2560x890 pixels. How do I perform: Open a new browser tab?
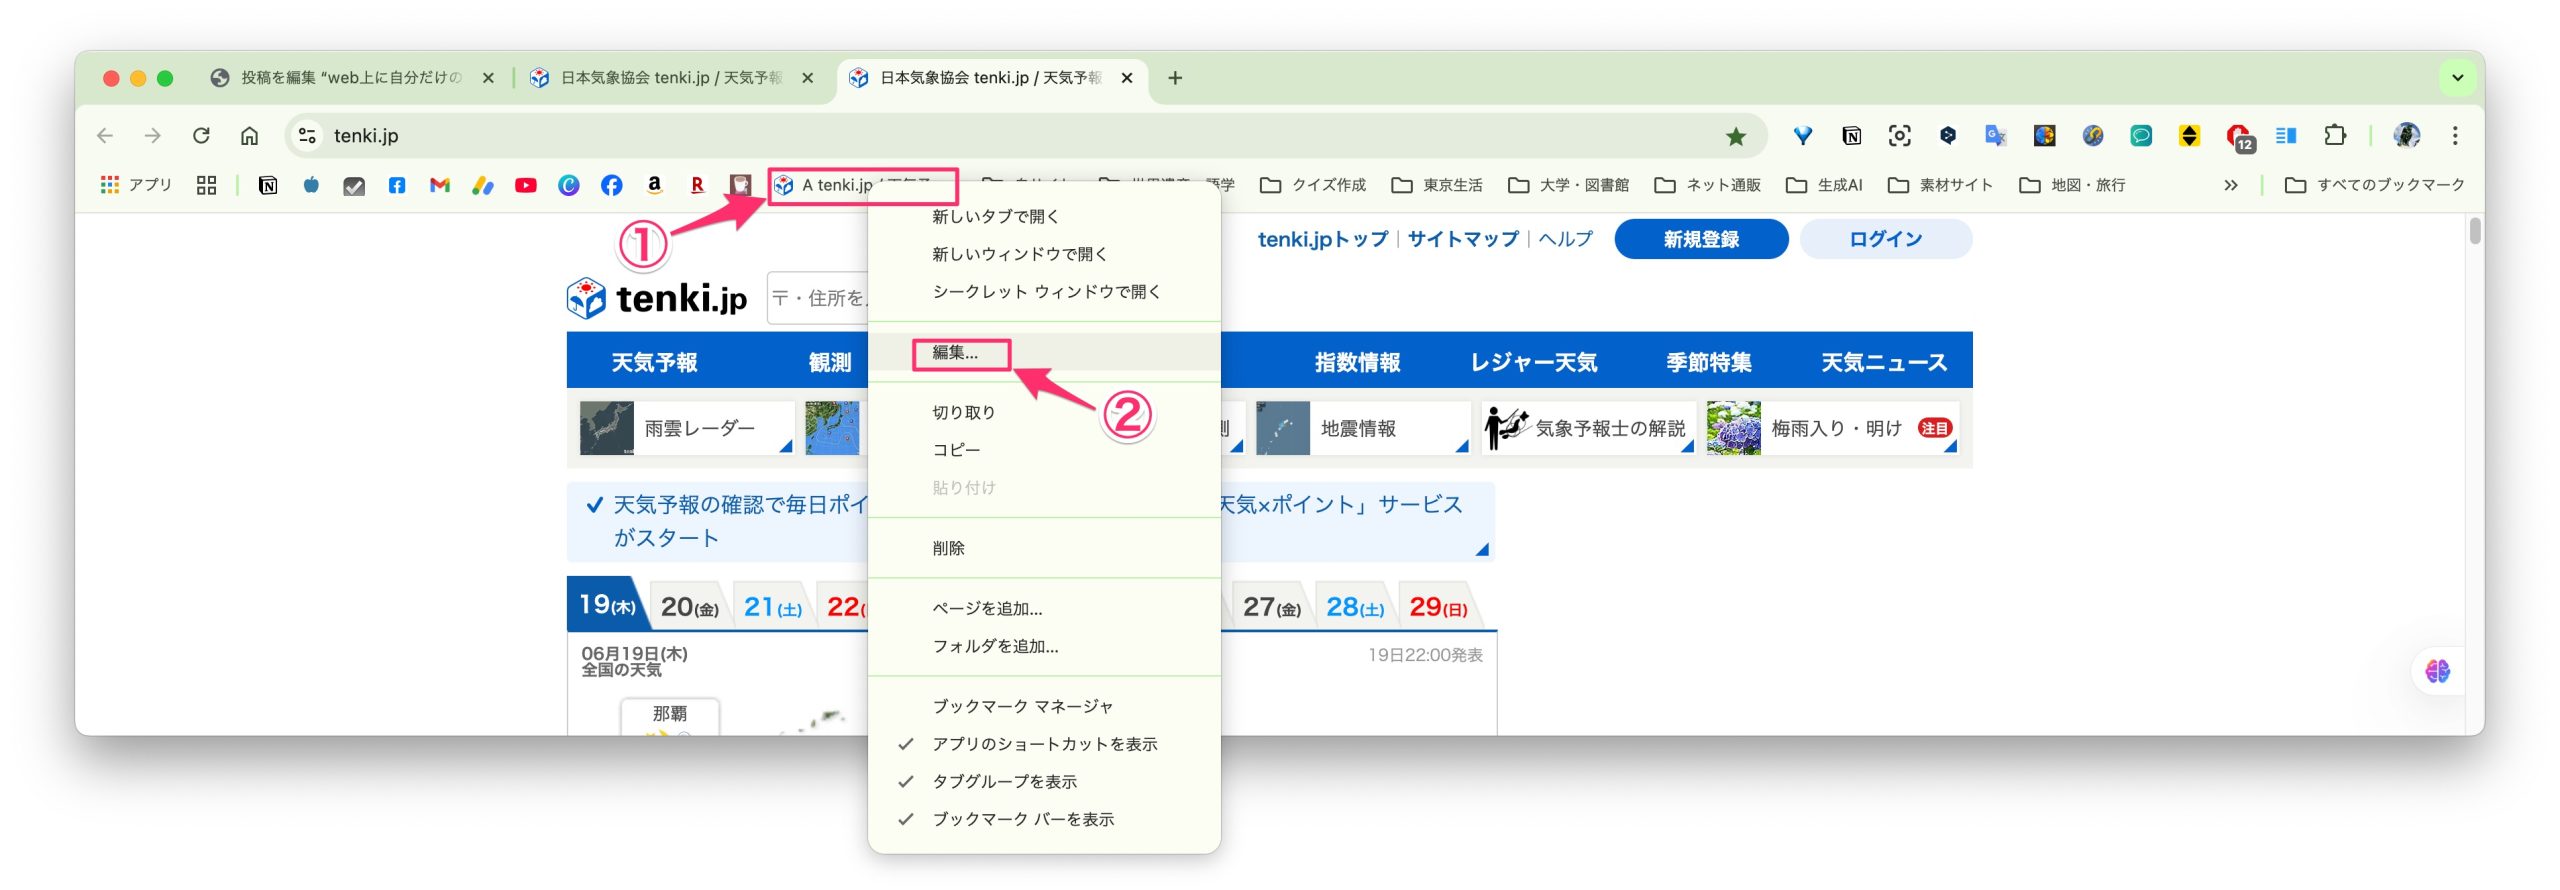pyautogui.click(x=1175, y=77)
